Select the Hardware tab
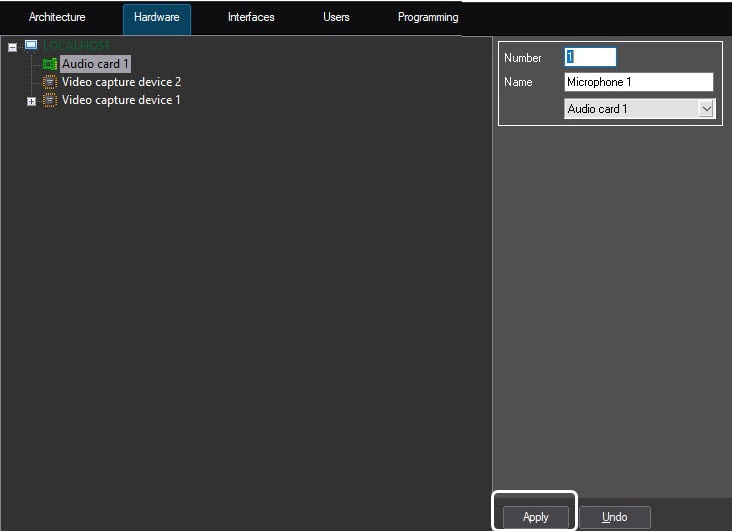Image resolution: width=732 pixels, height=531 pixels. 156,18
